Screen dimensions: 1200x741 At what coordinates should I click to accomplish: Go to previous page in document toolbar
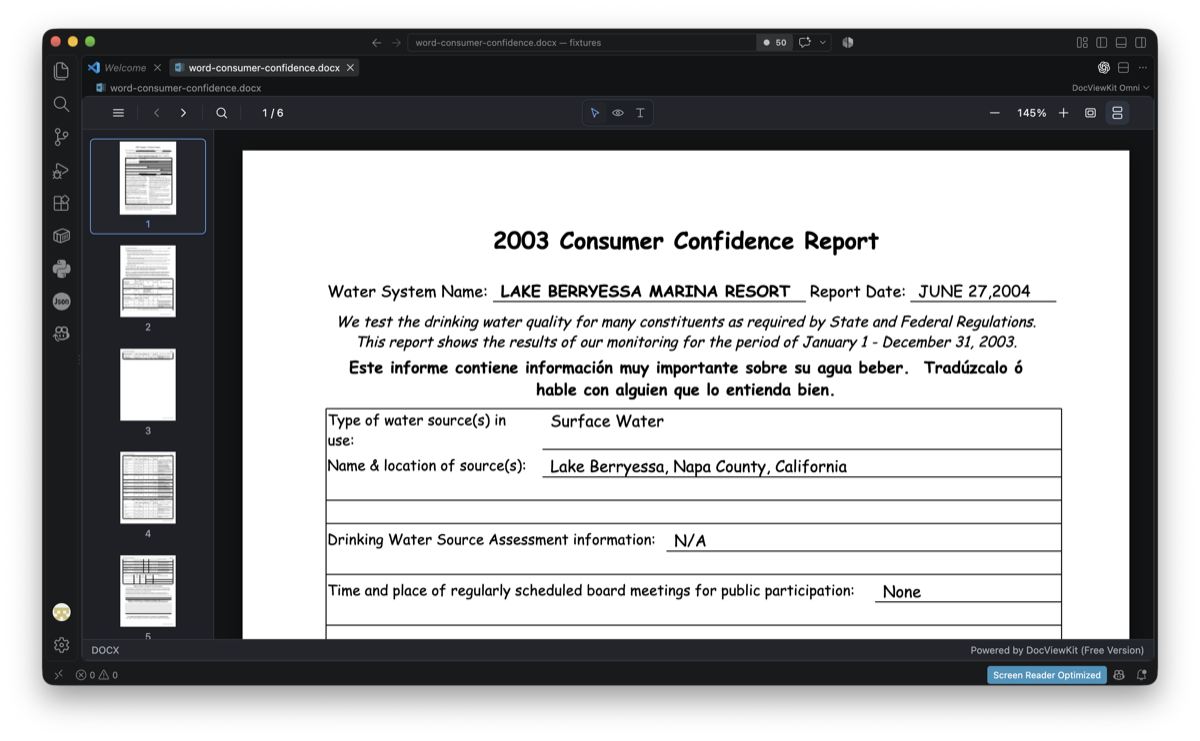[x=157, y=113]
